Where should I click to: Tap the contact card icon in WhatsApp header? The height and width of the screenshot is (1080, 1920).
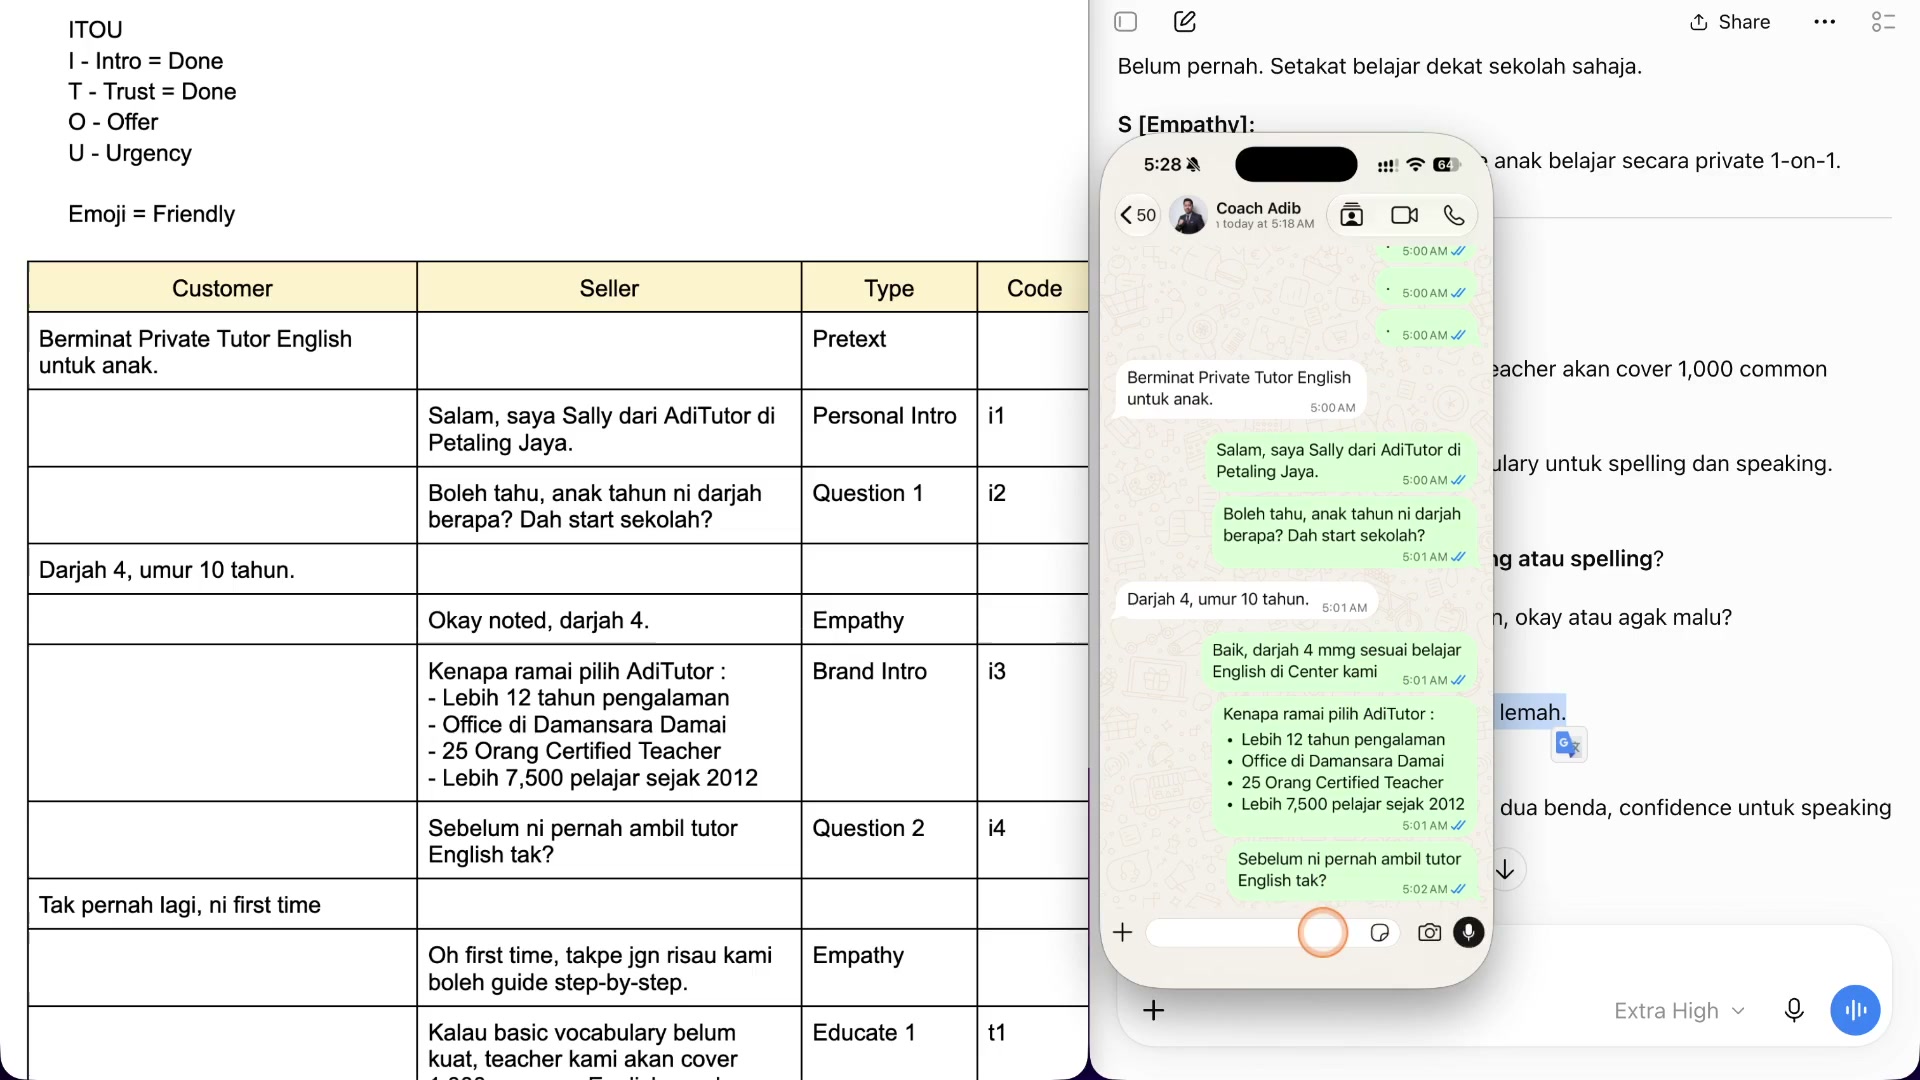(1352, 215)
